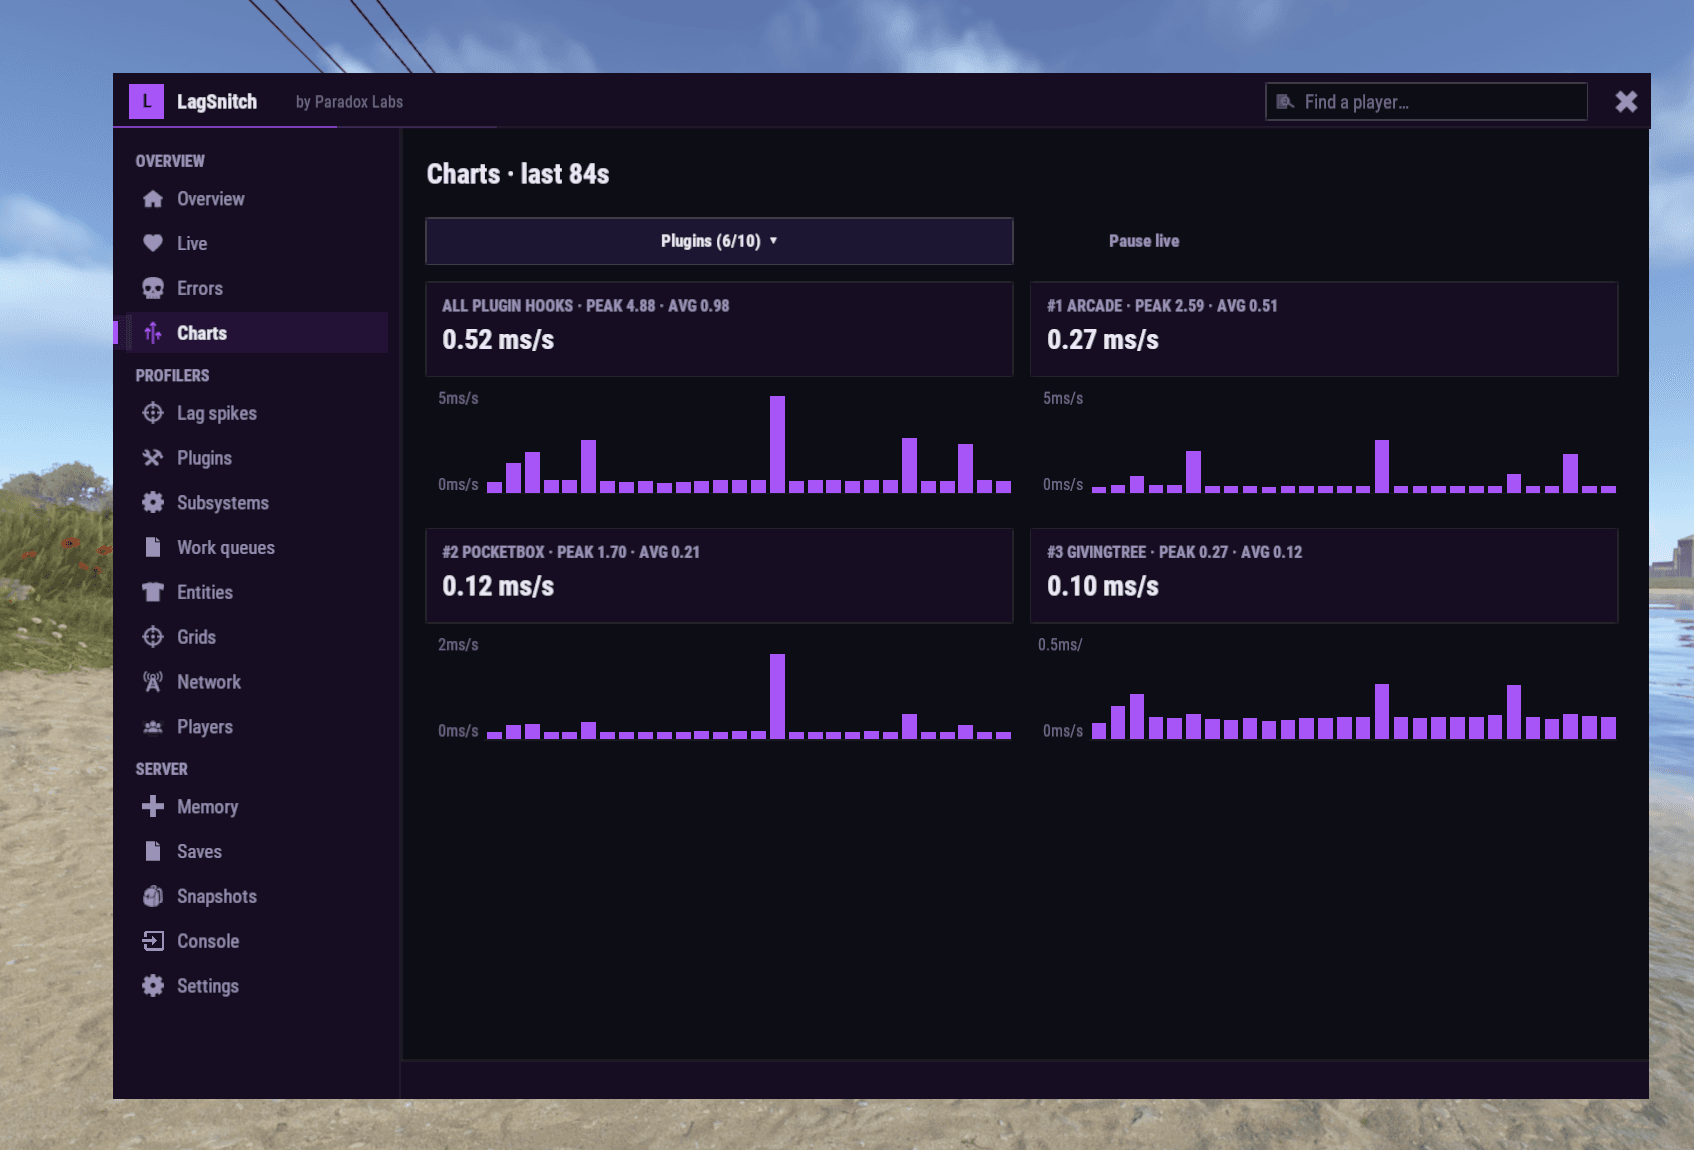Click the Snapshots icon

click(153, 896)
